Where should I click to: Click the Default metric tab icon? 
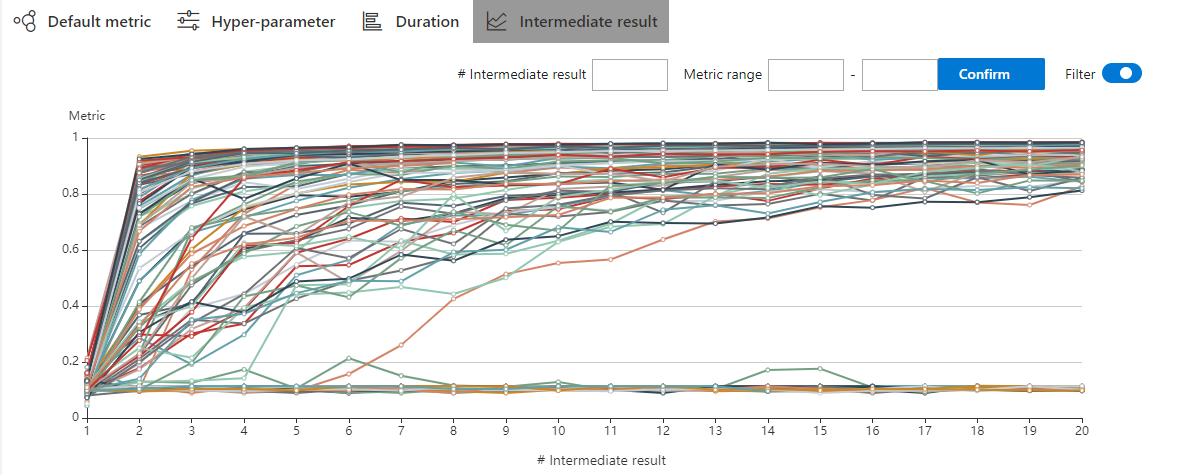(x=25, y=21)
